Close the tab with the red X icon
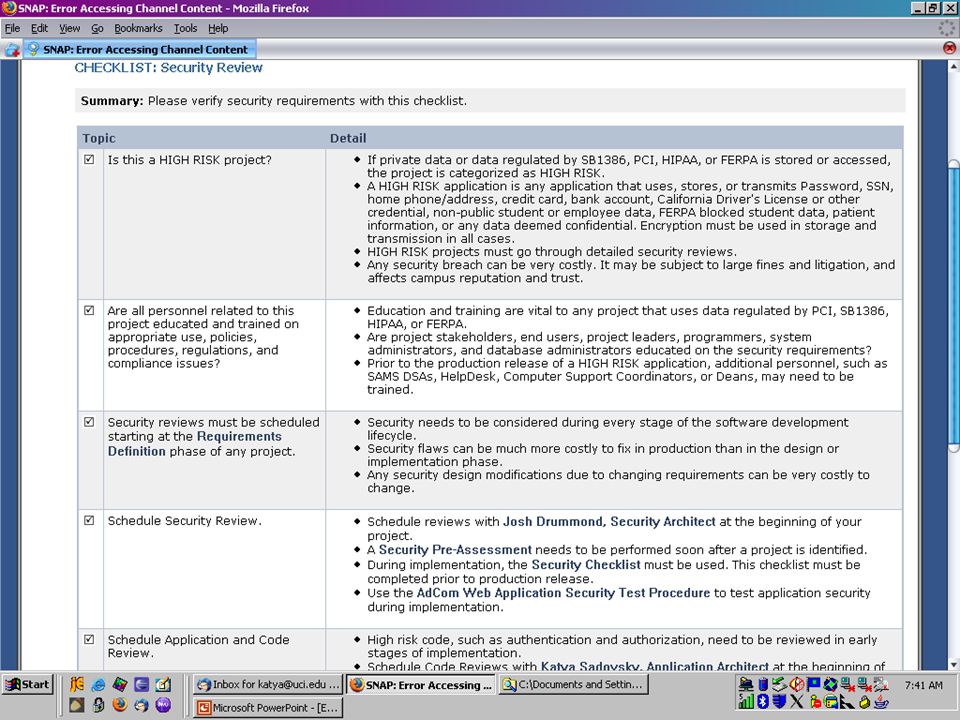 coord(949,48)
